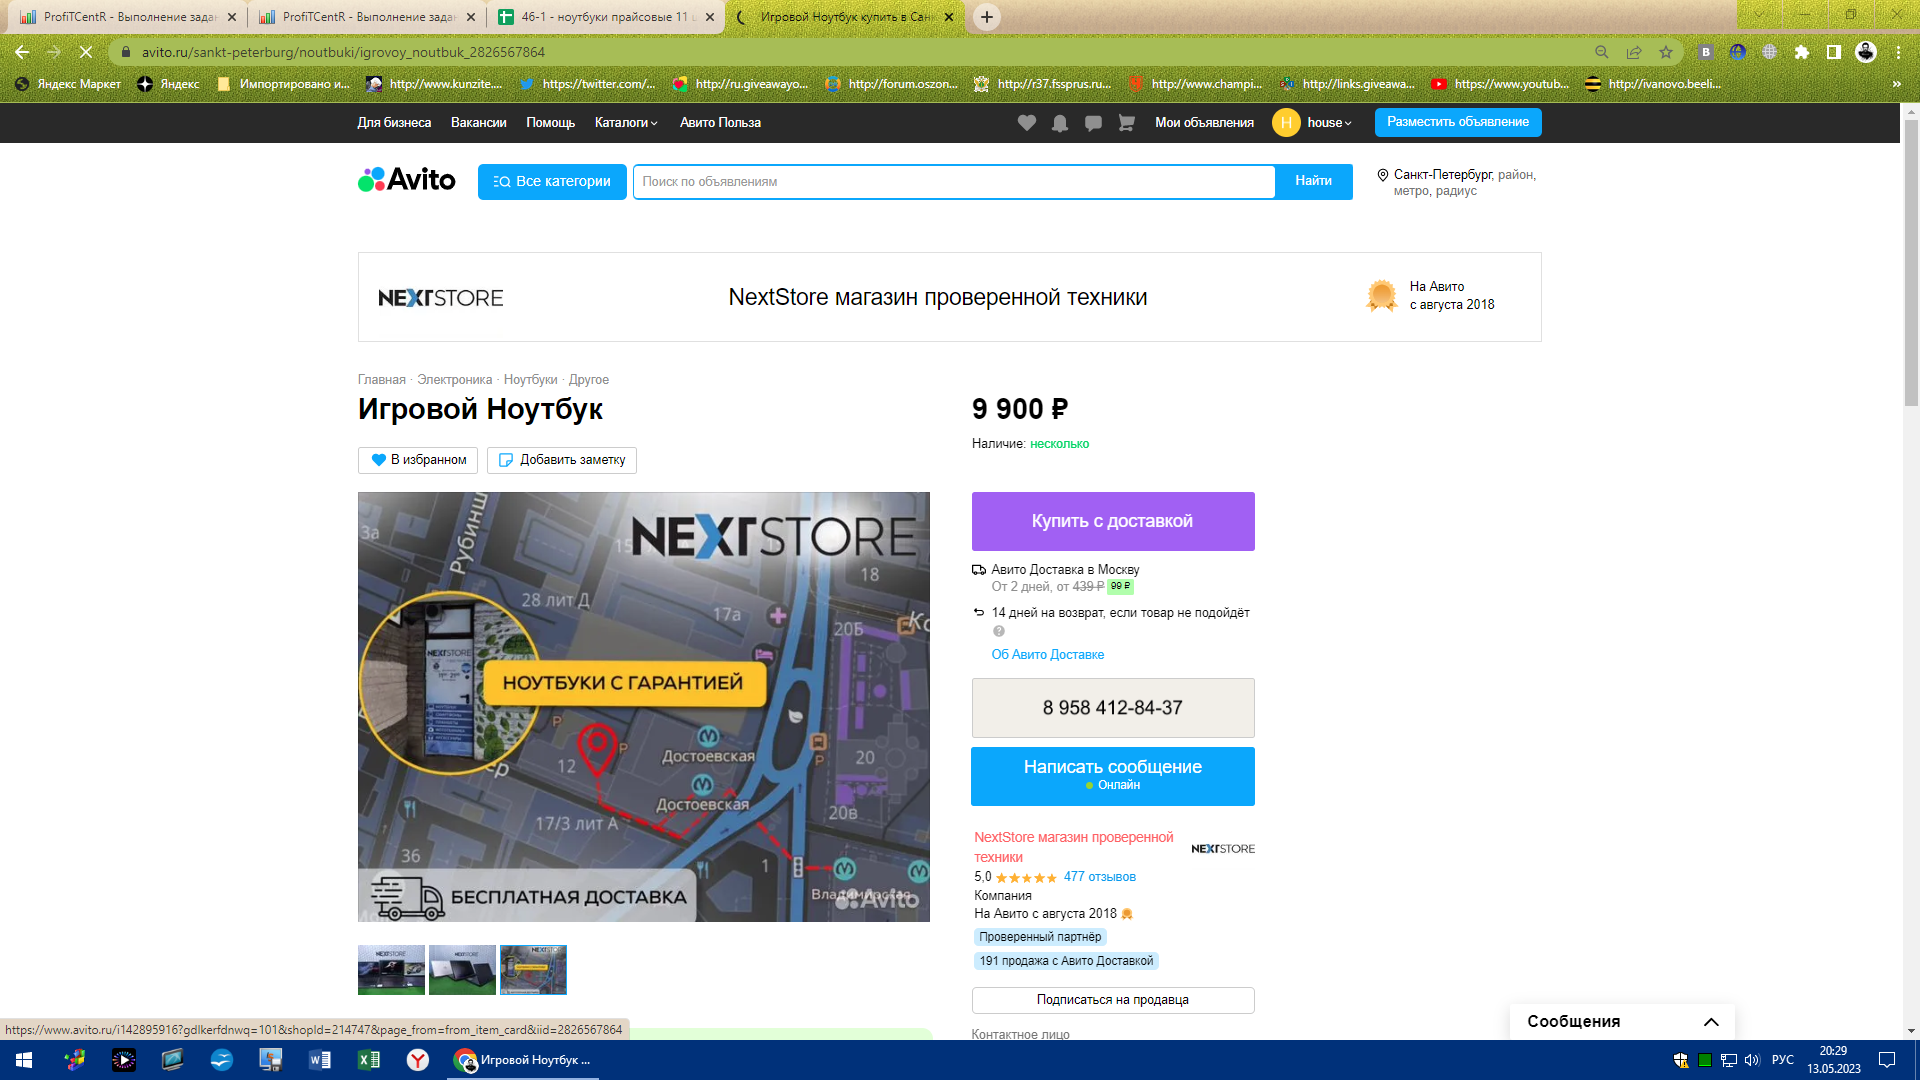Open Все категории menu
Image resolution: width=1920 pixels, height=1080 pixels.
coord(552,182)
